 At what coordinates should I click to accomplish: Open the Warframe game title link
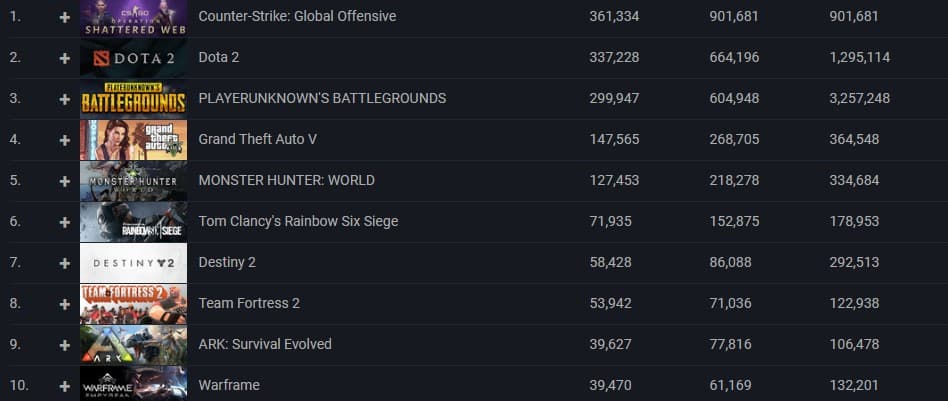(x=228, y=385)
